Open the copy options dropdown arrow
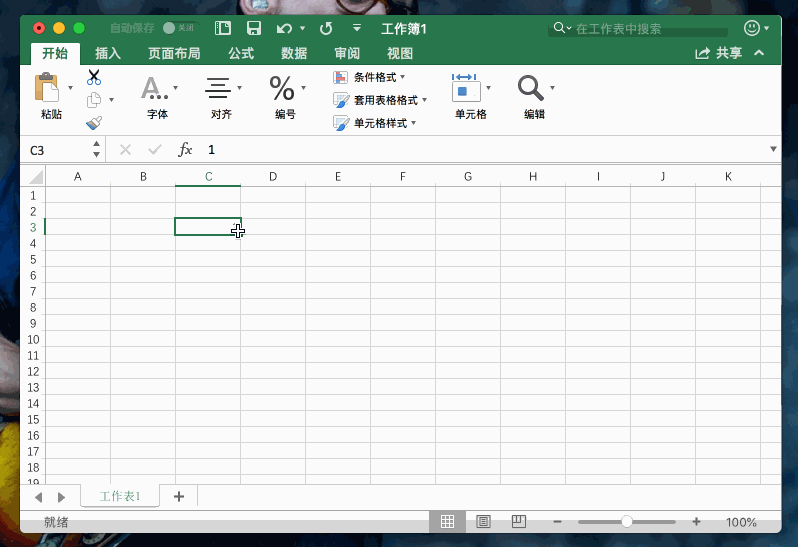Viewport: 798px width, 547px height. pyautogui.click(x=111, y=100)
